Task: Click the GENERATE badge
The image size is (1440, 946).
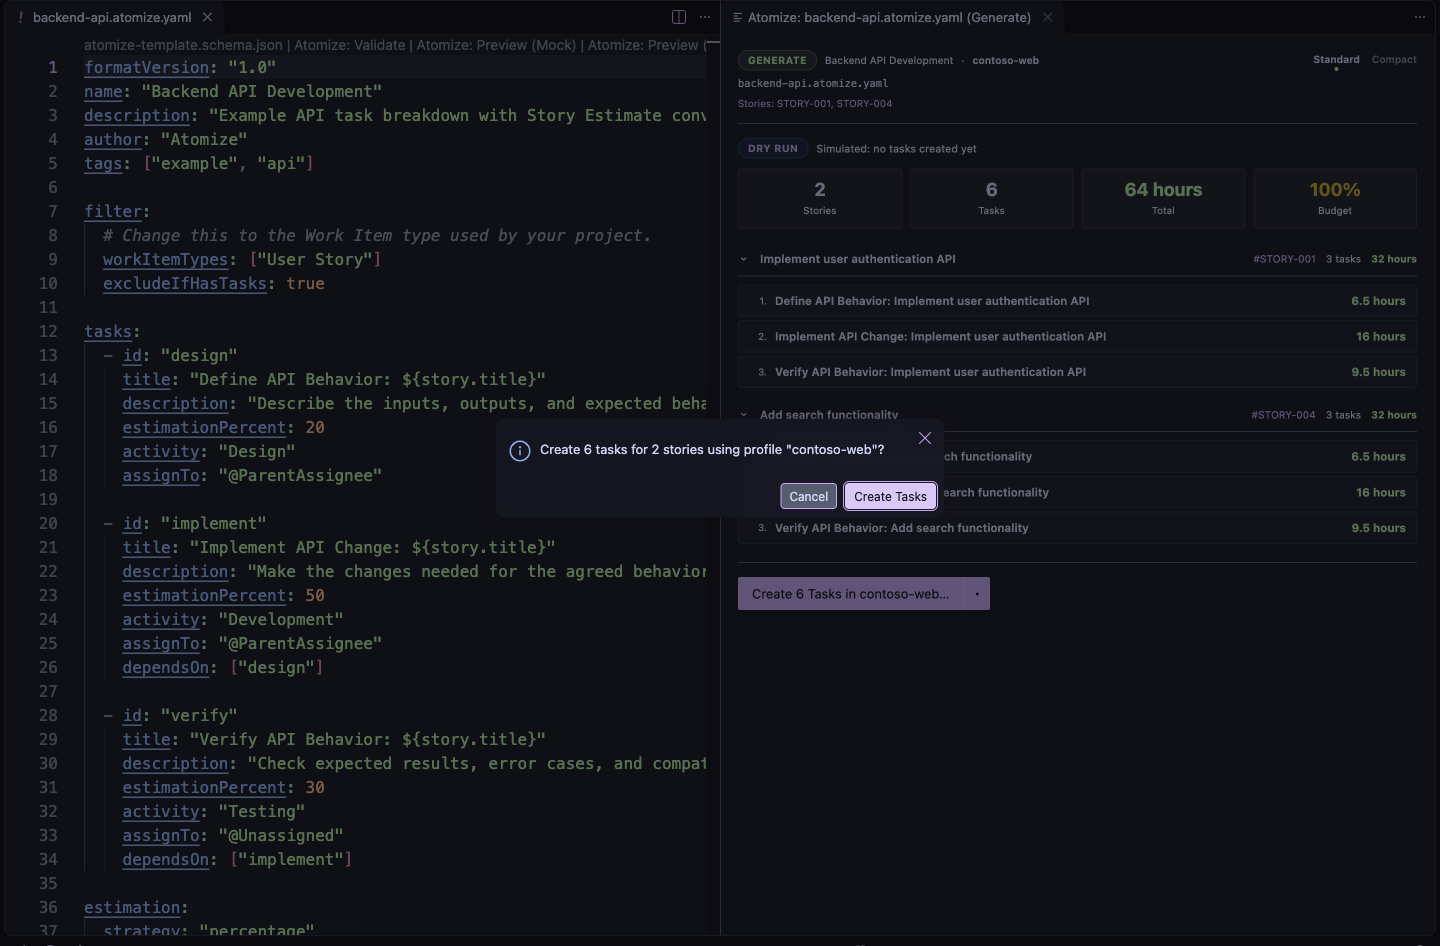Action: (777, 61)
